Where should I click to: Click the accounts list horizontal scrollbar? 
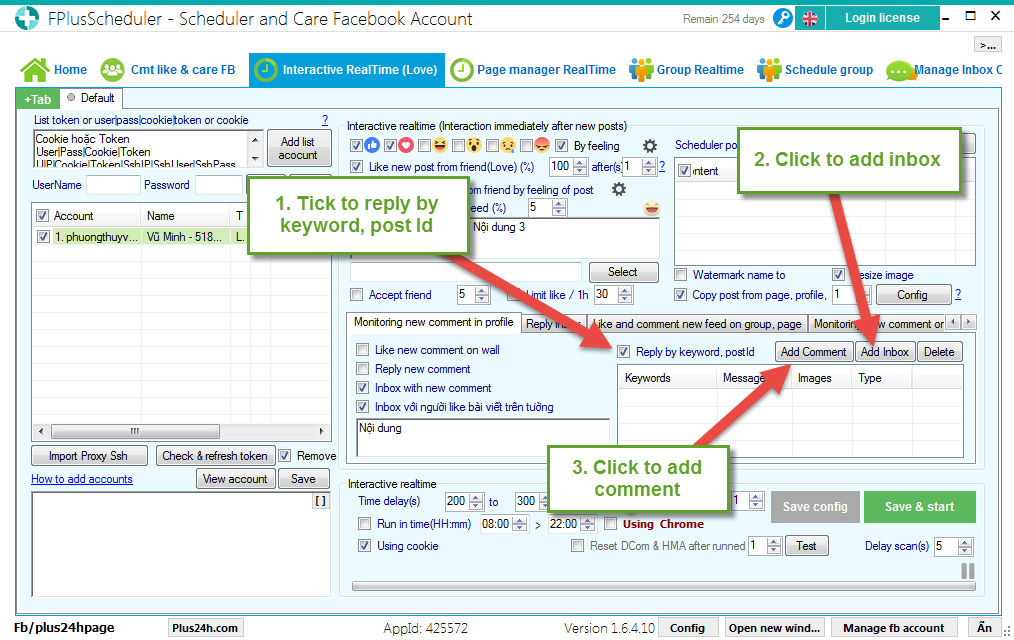pos(181,431)
